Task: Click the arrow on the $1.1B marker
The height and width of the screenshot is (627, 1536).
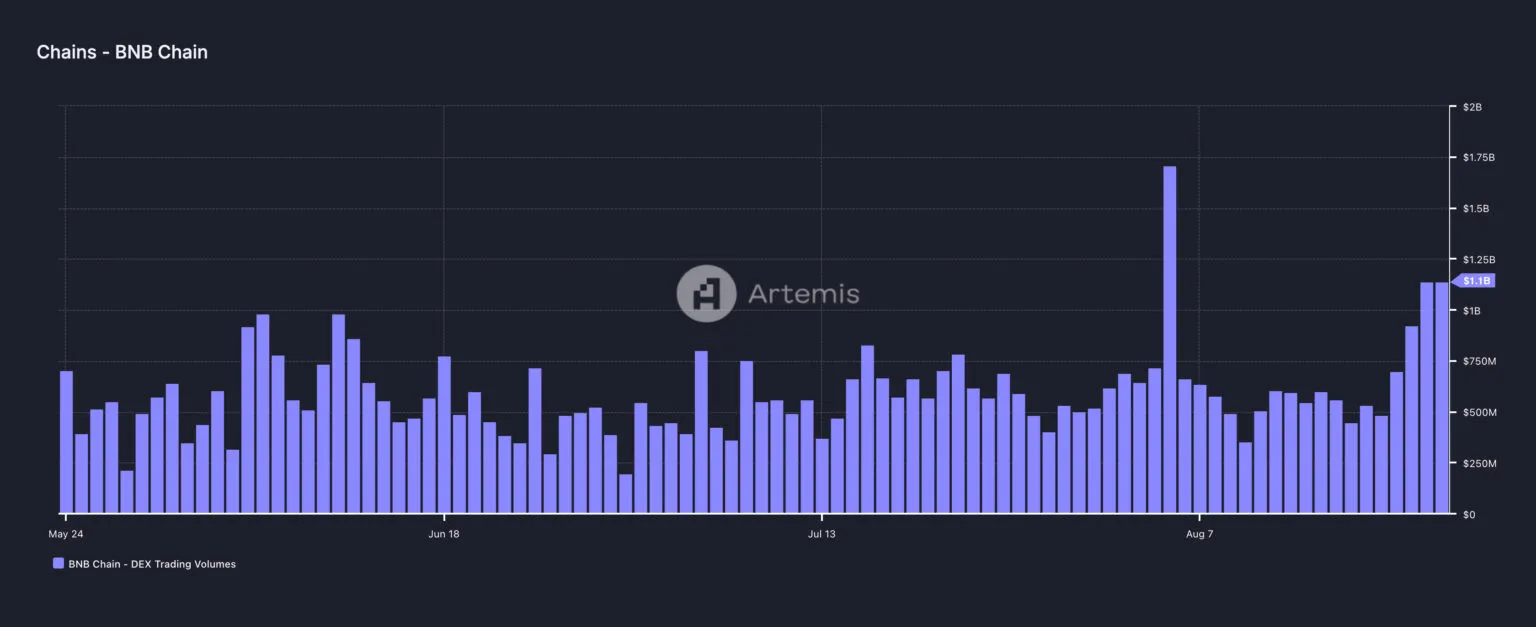Action: pos(1456,281)
